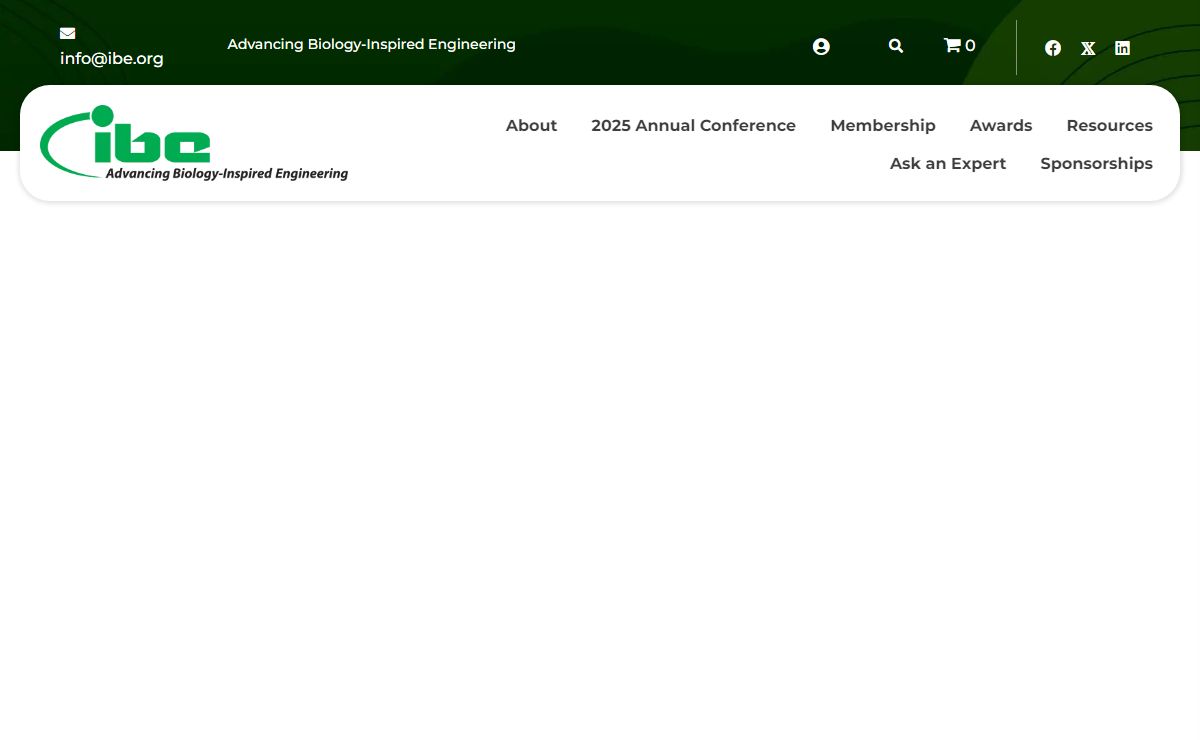Visit the Facebook page icon
1200x740 pixels.
pos(1053,48)
